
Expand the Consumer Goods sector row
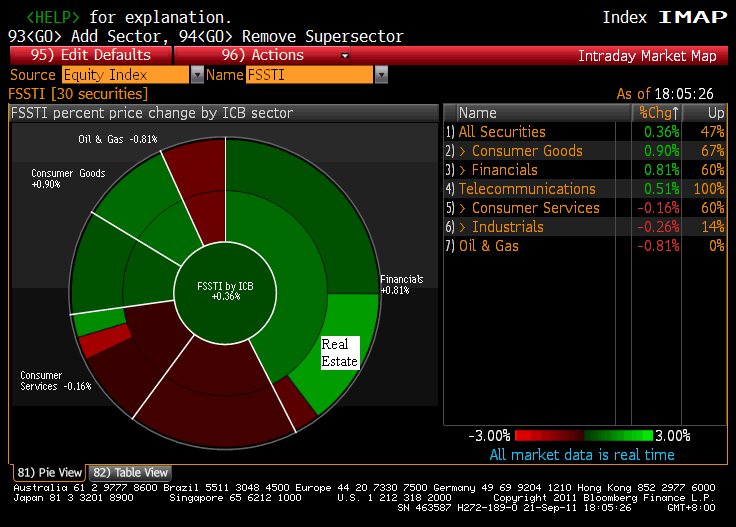coord(463,151)
